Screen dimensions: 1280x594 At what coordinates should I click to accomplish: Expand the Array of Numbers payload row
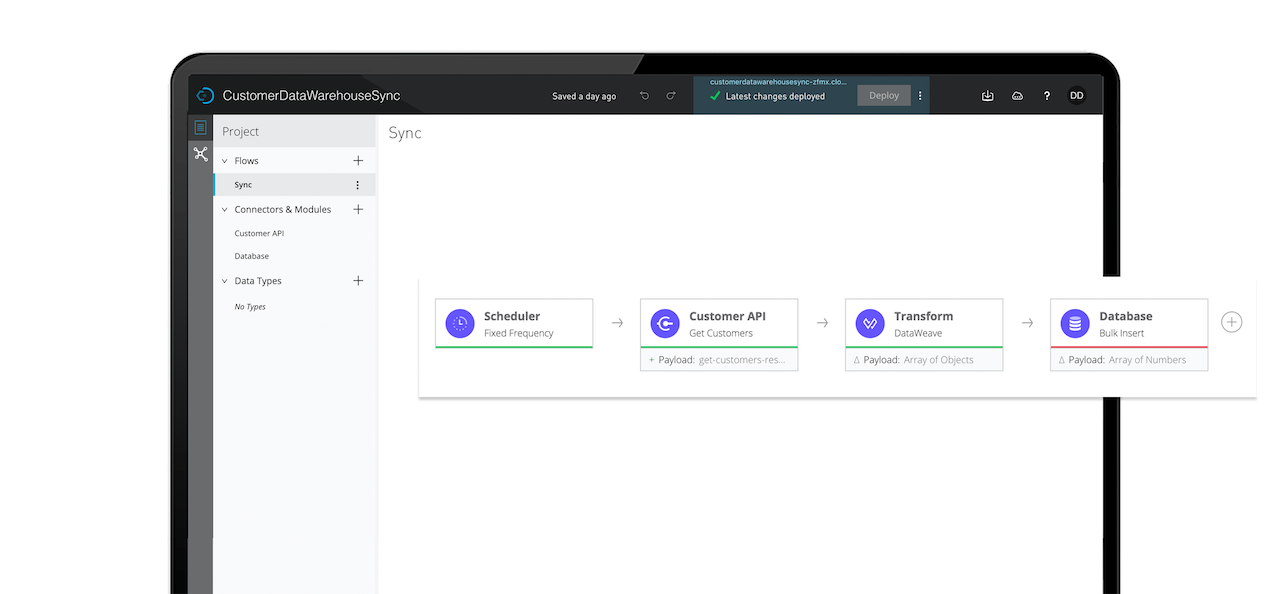click(x=1129, y=360)
